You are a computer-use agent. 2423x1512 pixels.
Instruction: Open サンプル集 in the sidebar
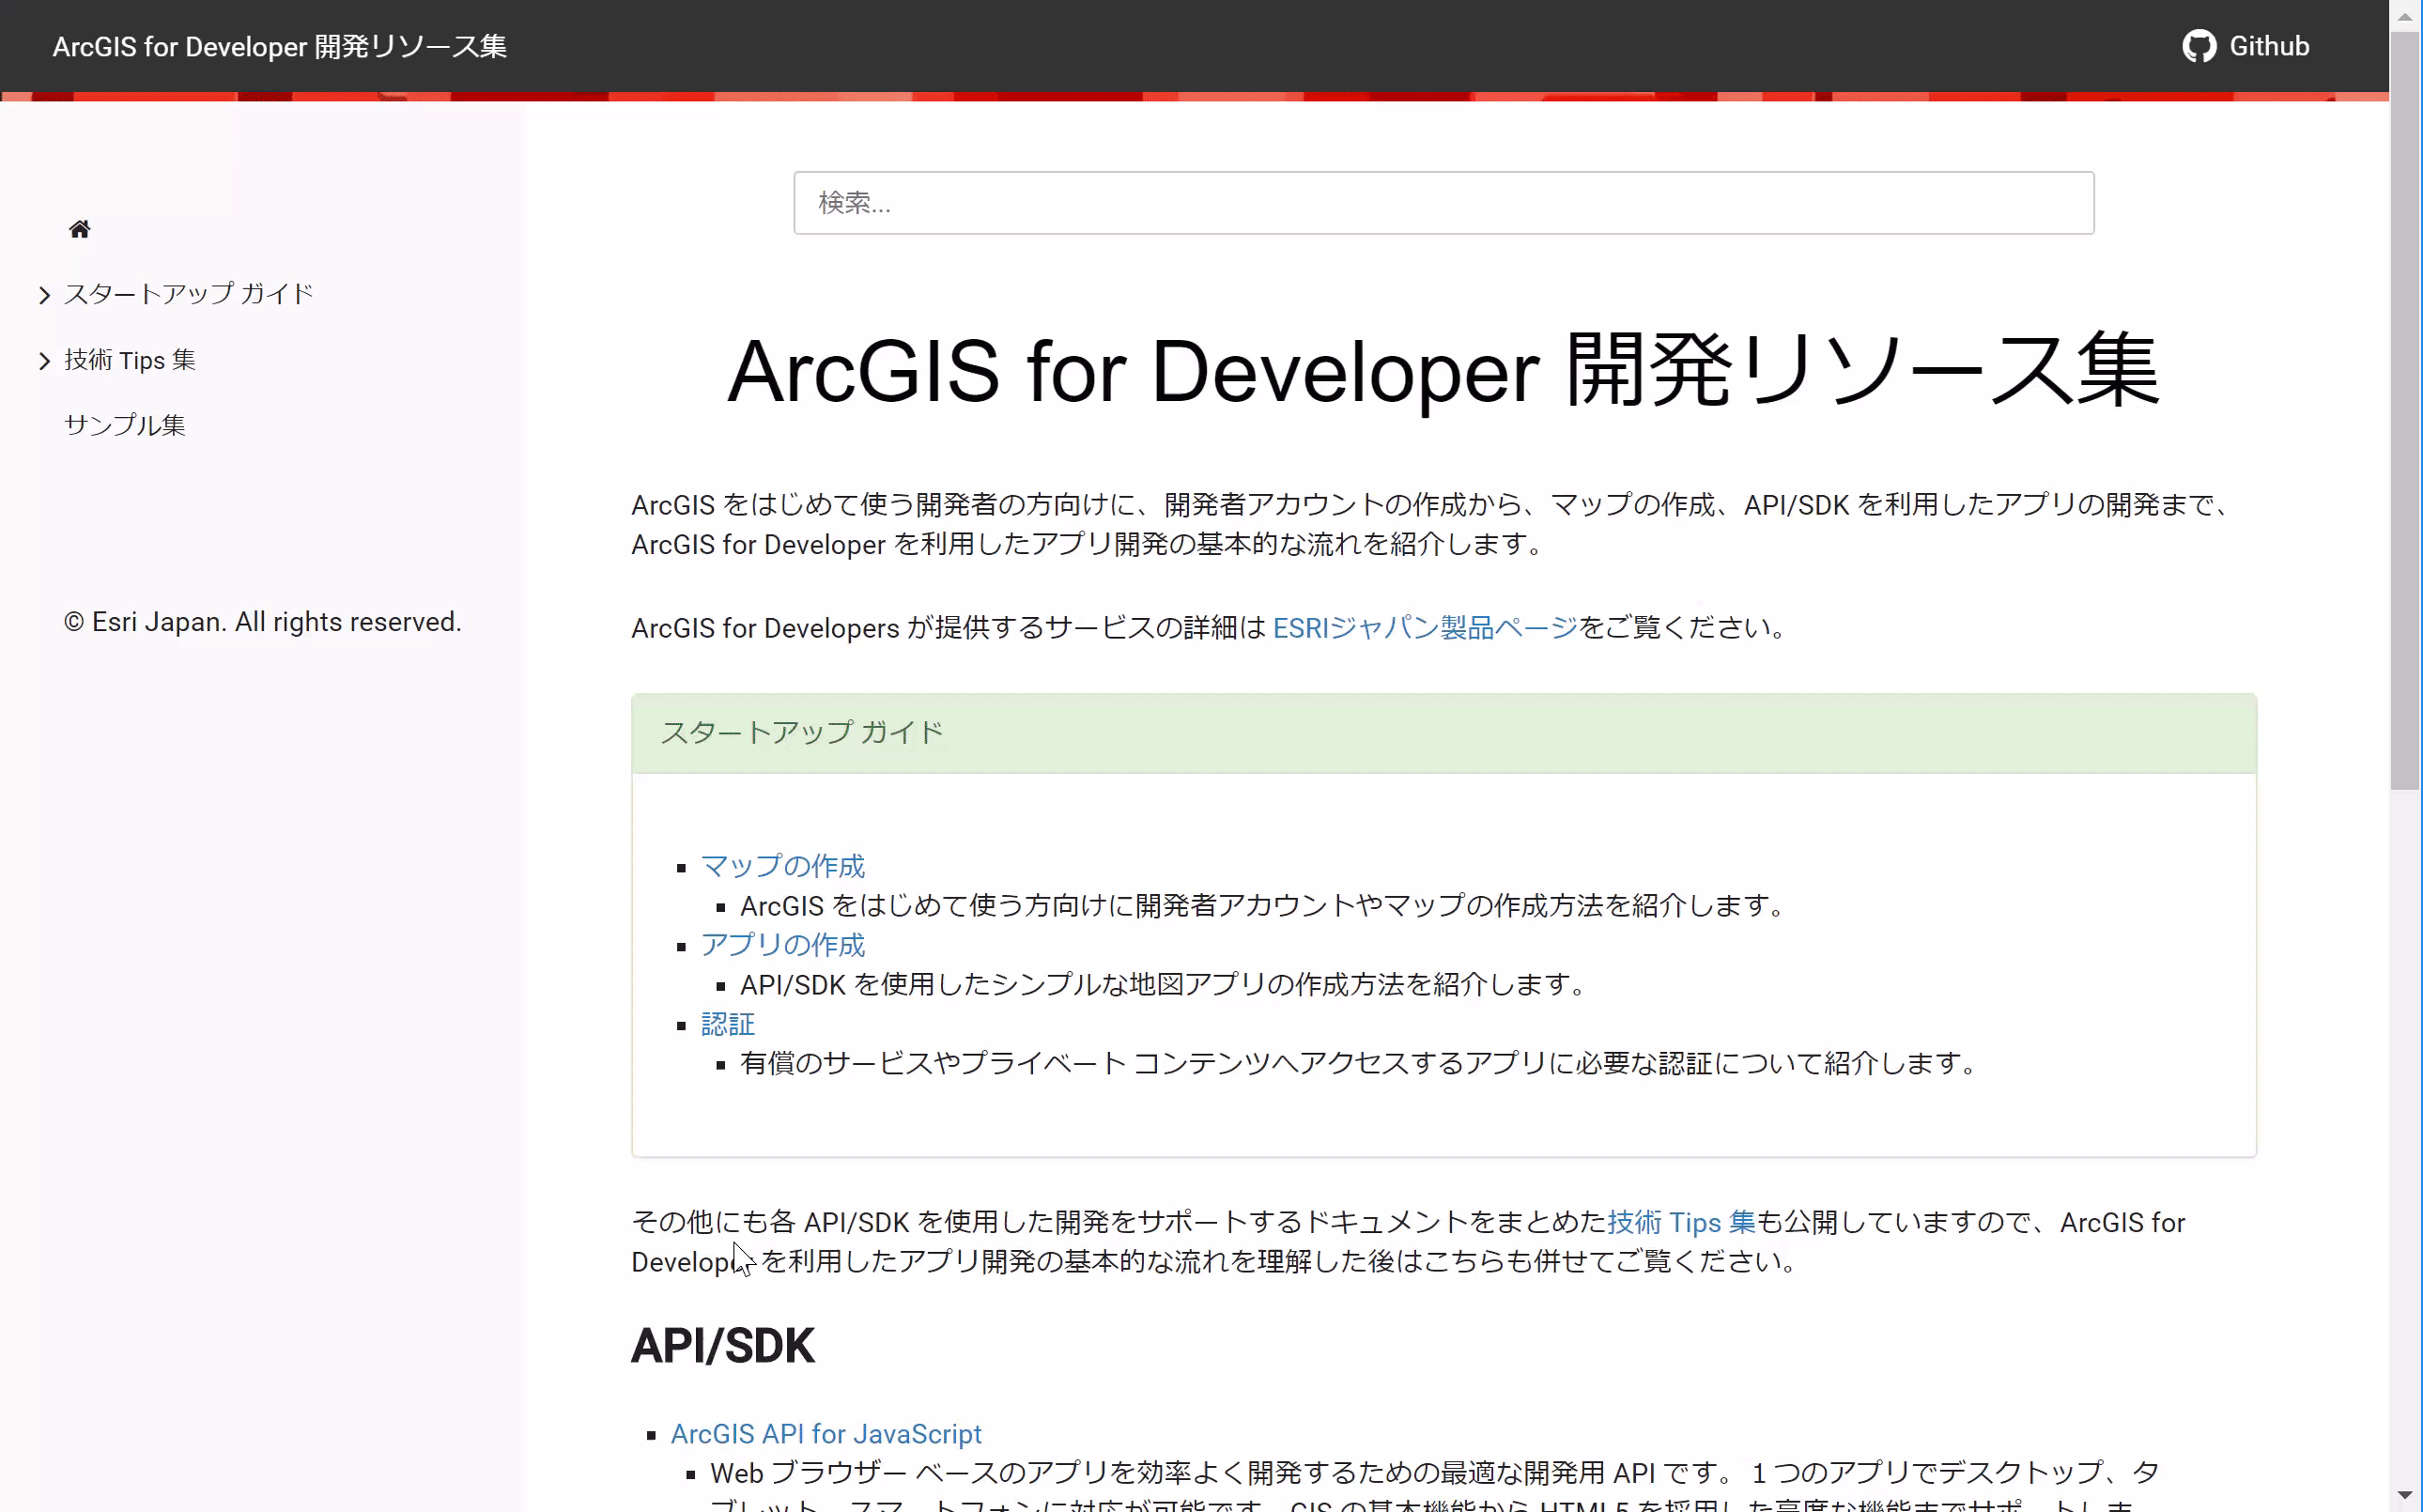[125, 425]
